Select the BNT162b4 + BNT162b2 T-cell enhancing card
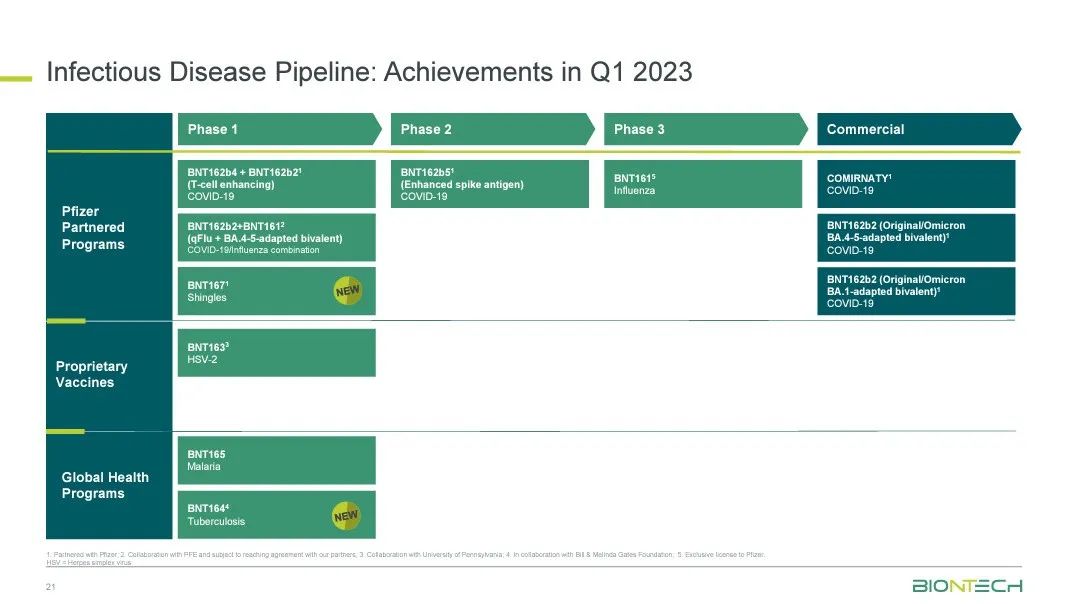1070x604 pixels. pyautogui.click(x=276, y=184)
